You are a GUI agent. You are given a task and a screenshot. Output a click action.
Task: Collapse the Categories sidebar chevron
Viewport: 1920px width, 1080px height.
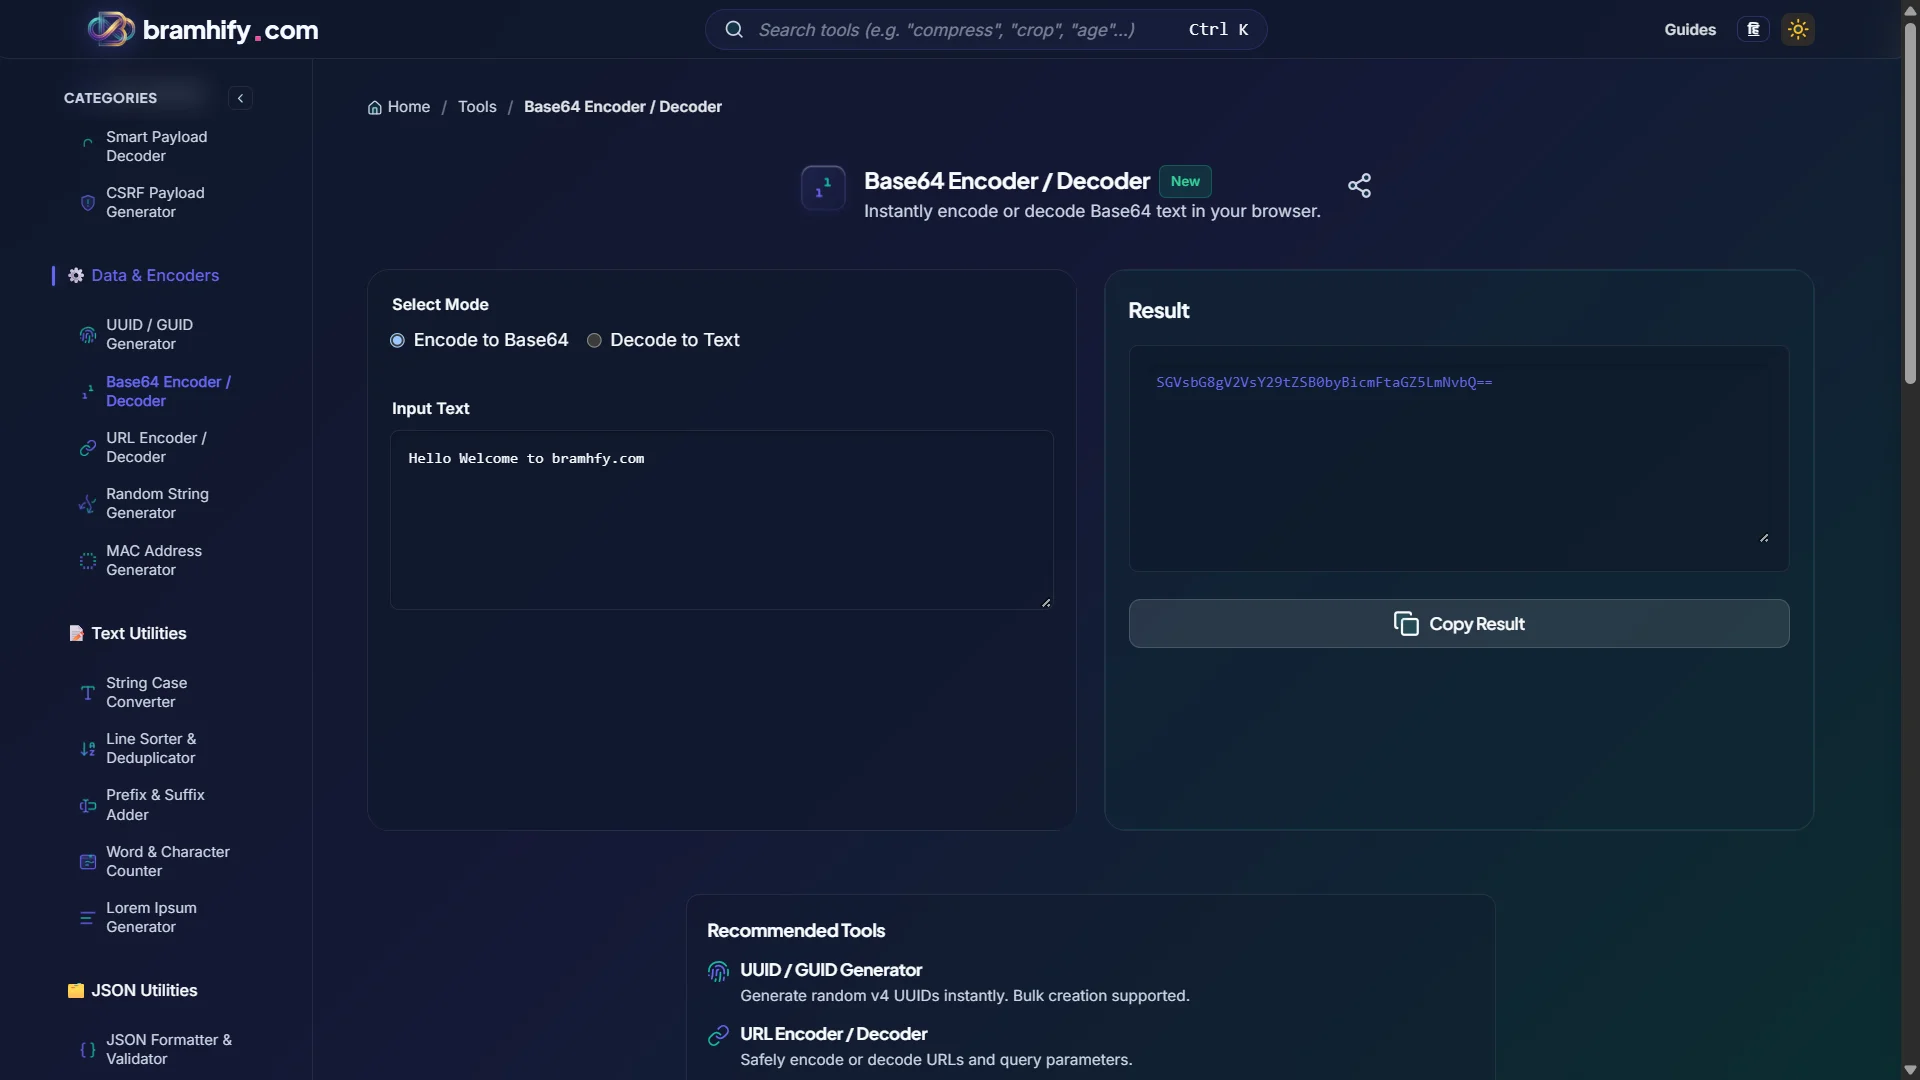(x=240, y=98)
